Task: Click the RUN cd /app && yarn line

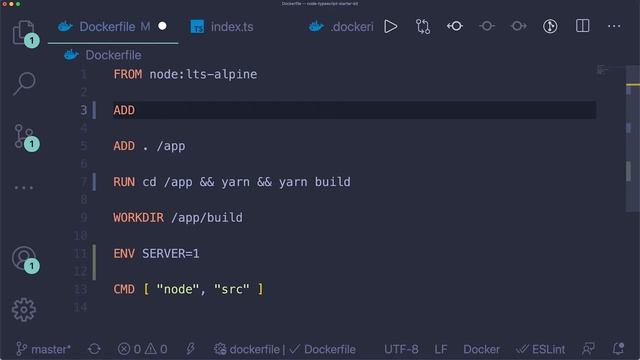Action: point(231,182)
